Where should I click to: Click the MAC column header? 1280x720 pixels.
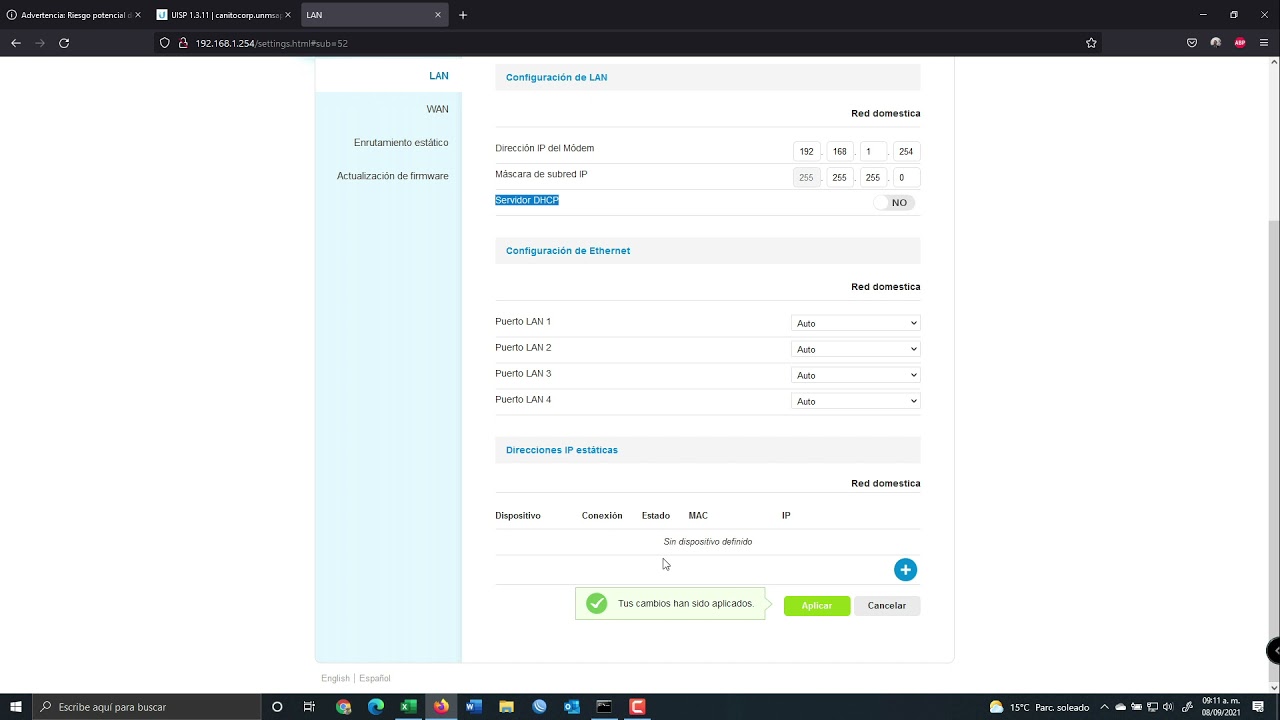698,516
